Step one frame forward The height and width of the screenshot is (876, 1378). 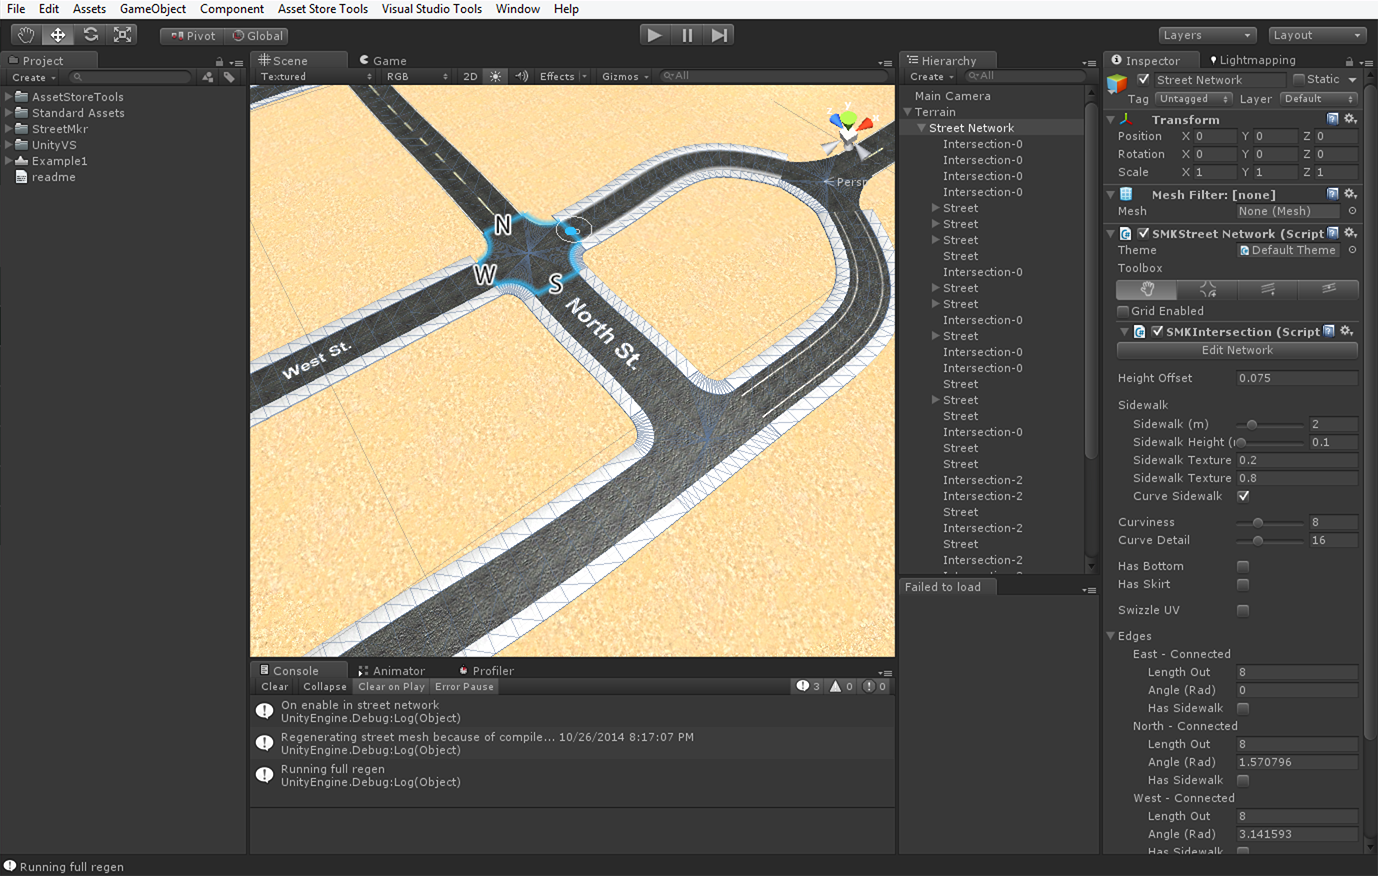coord(719,35)
